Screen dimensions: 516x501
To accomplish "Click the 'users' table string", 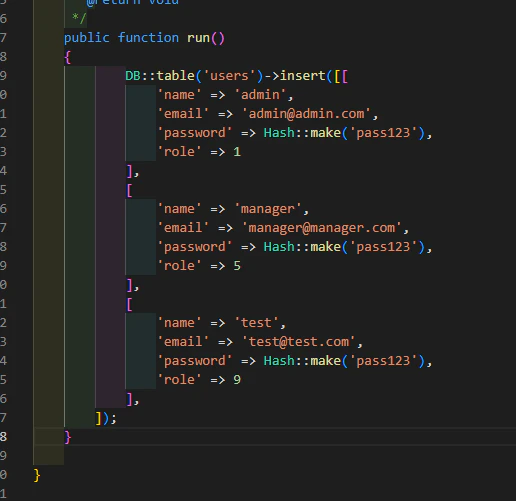I will pyautogui.click(x=229, y=76).
